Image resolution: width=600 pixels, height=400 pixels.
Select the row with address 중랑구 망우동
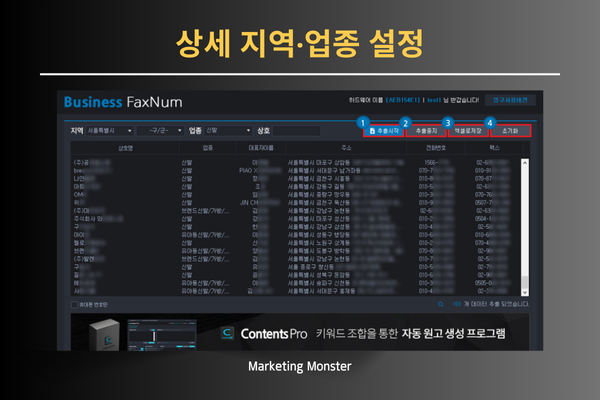(296, 195)
